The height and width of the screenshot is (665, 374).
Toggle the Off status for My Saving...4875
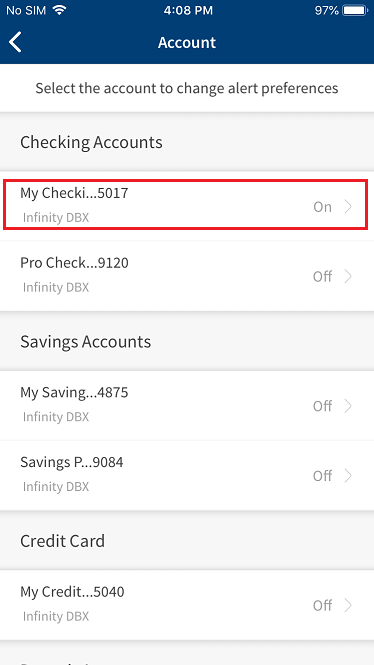[x=322, y=406]
